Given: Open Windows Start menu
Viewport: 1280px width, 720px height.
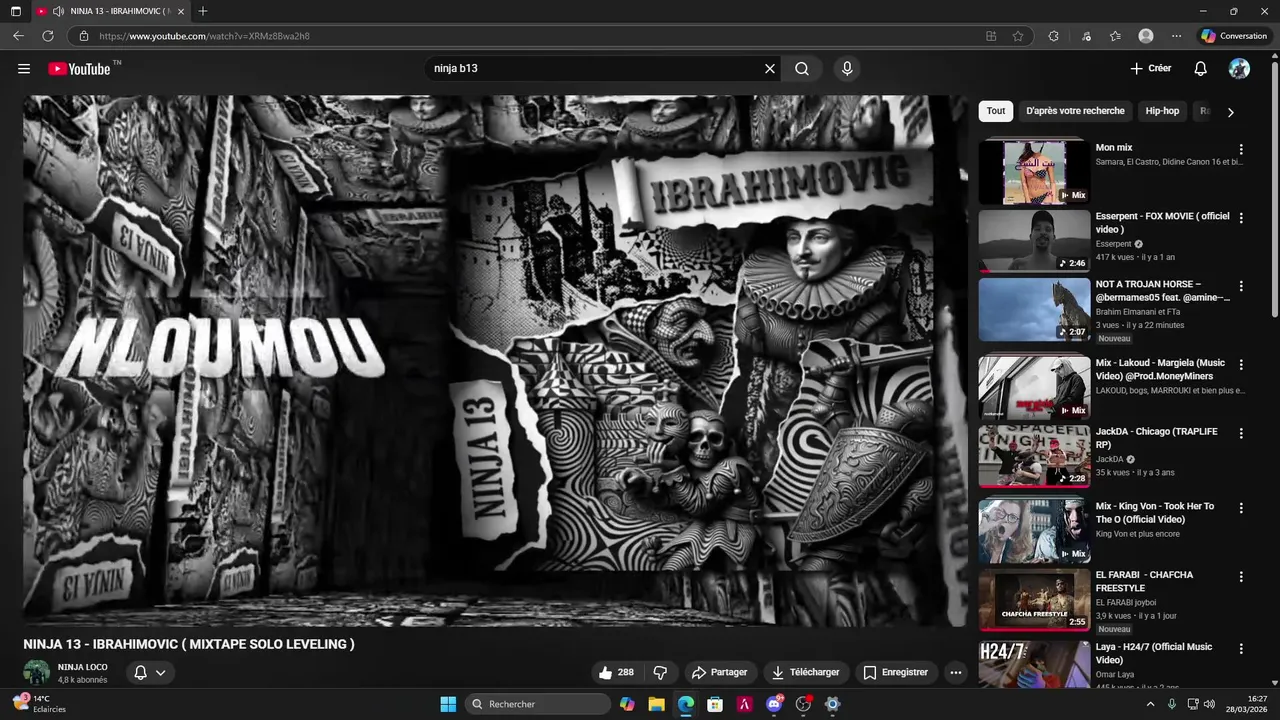Looking at the screenshot, I should (448, 704).
